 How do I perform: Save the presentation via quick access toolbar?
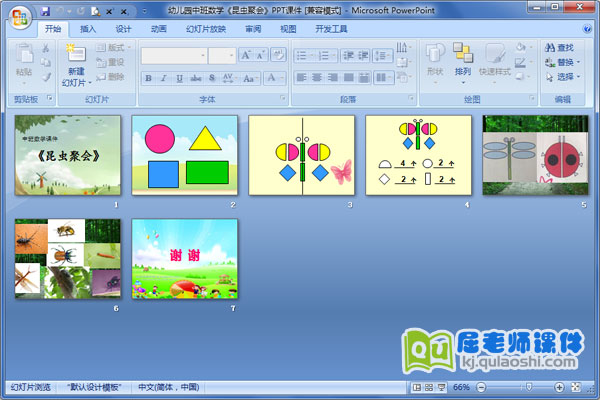tap(46, 10)
